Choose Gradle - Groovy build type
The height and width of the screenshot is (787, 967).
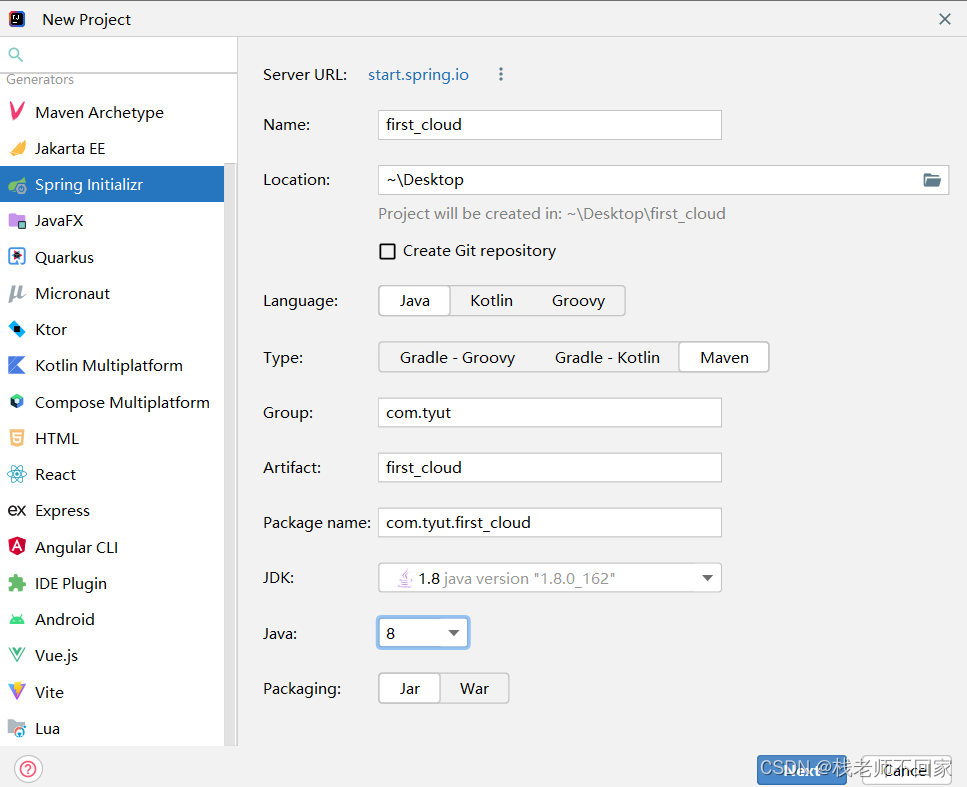click(457, 358)
